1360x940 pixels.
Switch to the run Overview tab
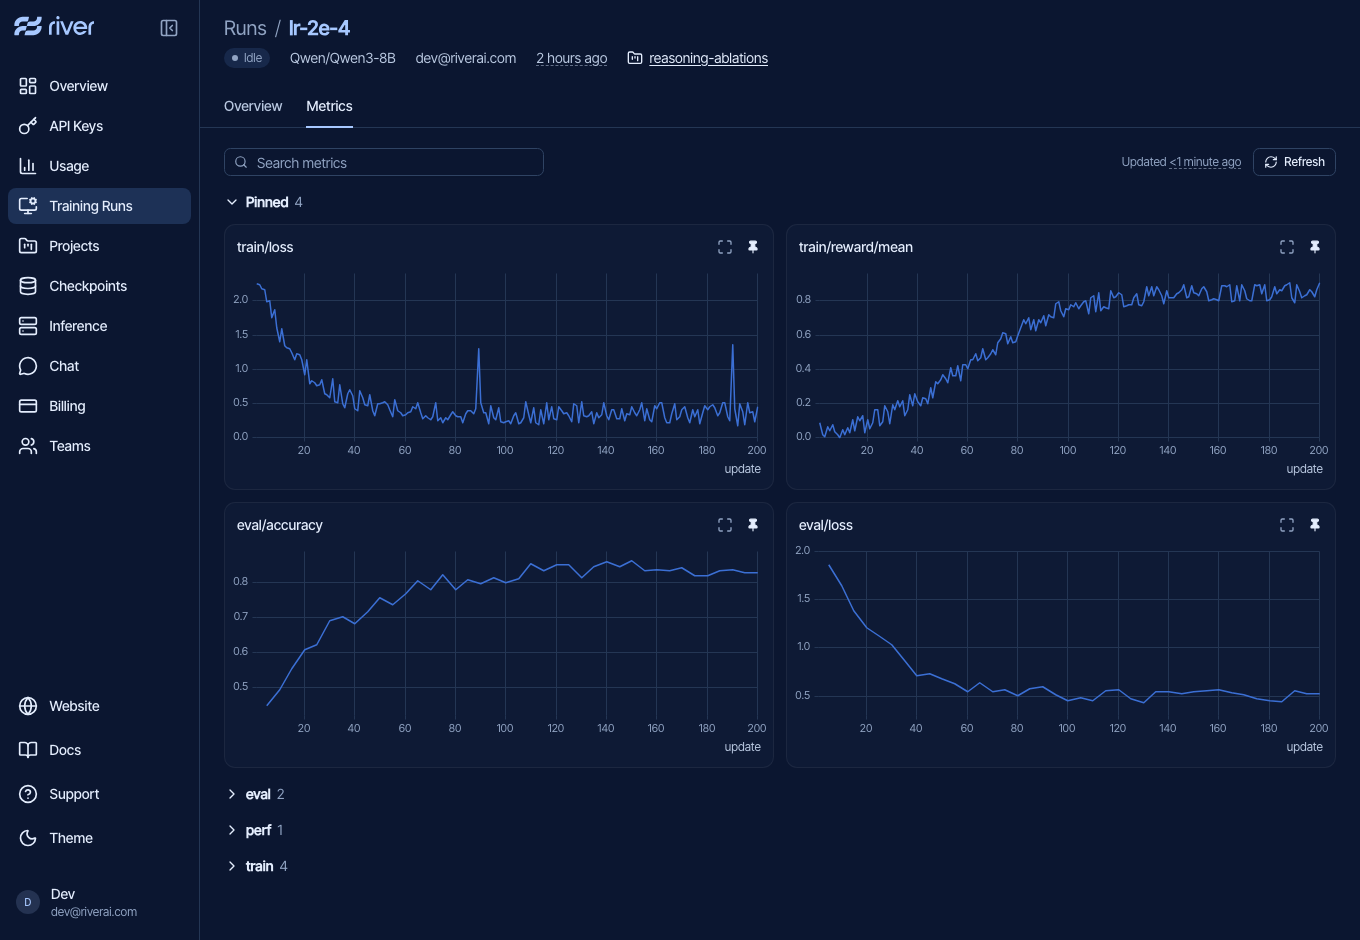(253, 106)
